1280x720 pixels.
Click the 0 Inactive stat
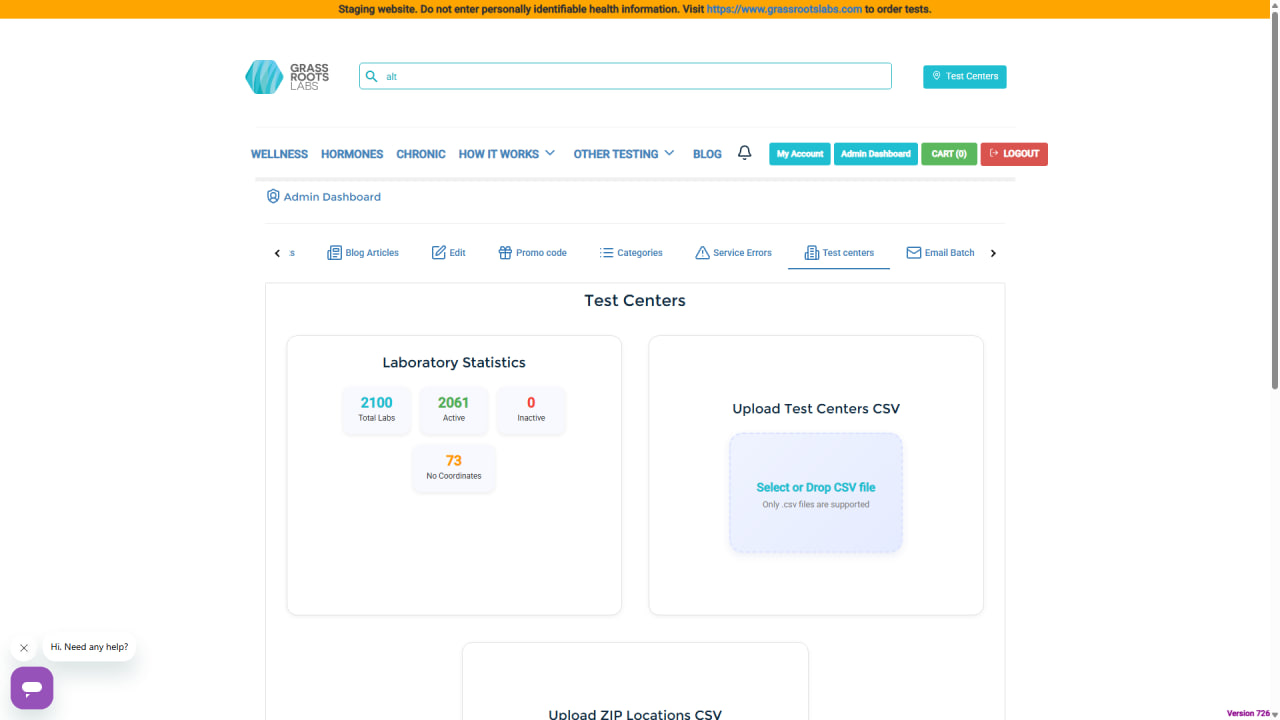(x=531, y=409)
